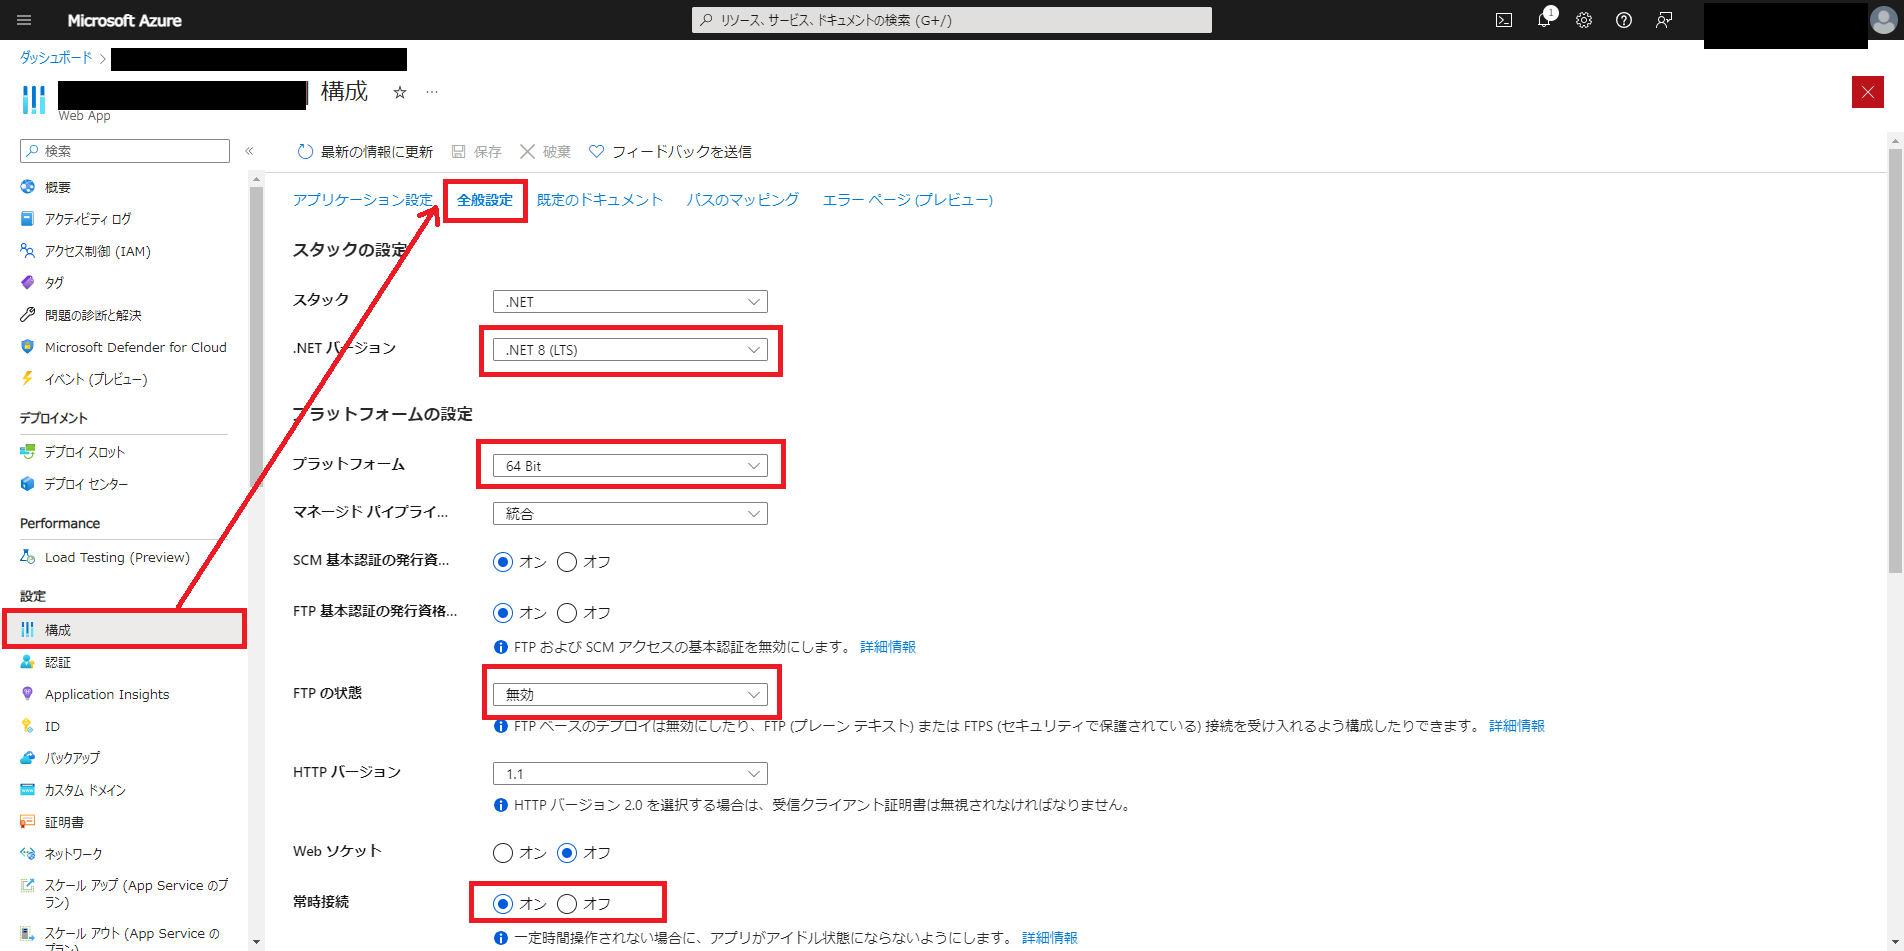
Task: Open Application Insights in sidebar
Action: pyautogui.click(x=107, y=694)
